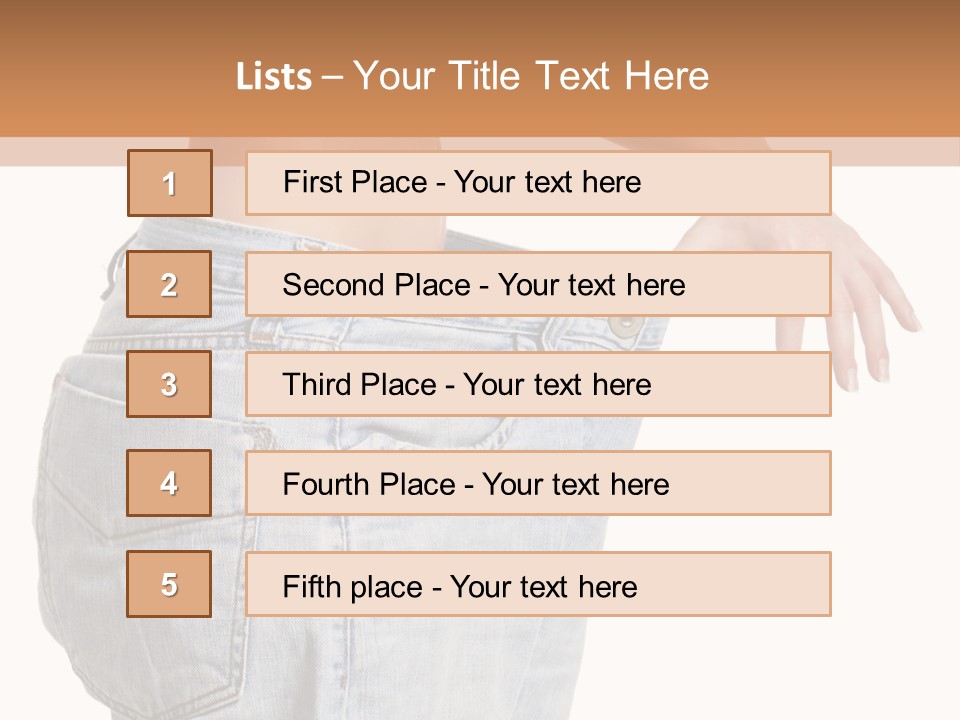Click the "Your Title Text Here" title text
The image size is (960, 720).
click(x=531, y=77)
